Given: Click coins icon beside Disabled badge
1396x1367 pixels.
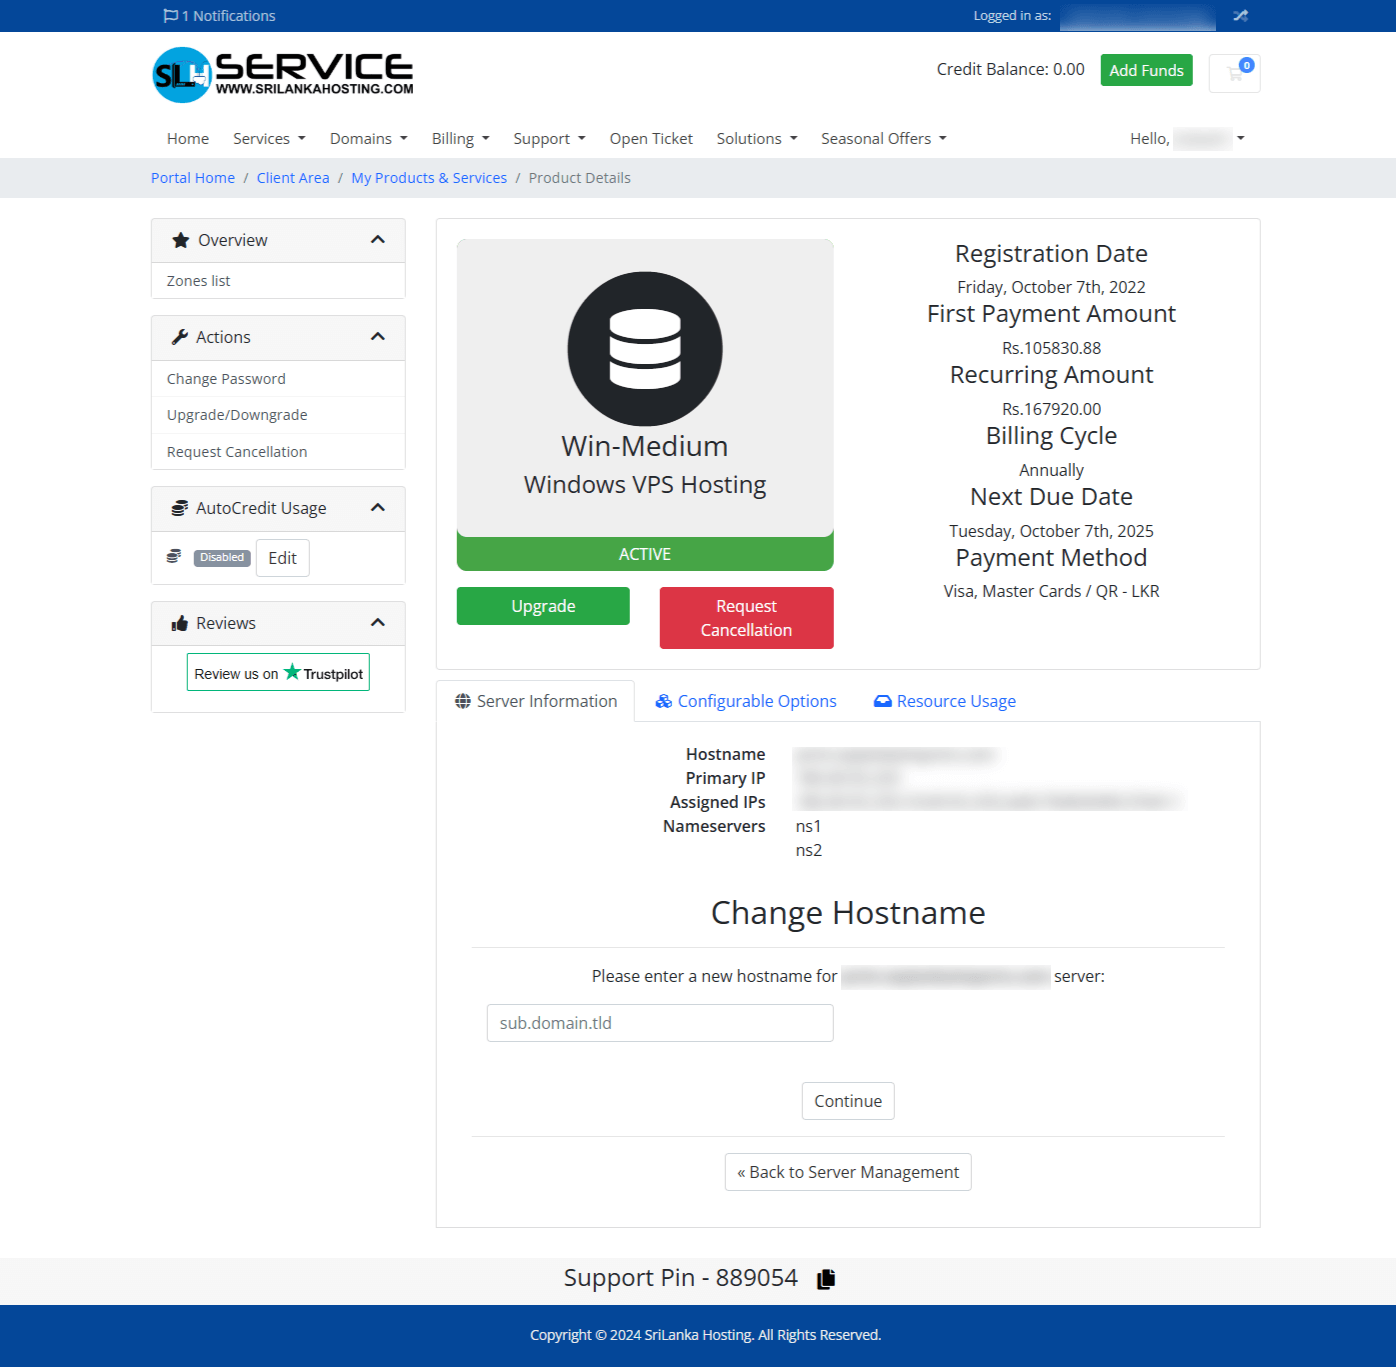Looking at the screenshot, I should coord(174,557).
